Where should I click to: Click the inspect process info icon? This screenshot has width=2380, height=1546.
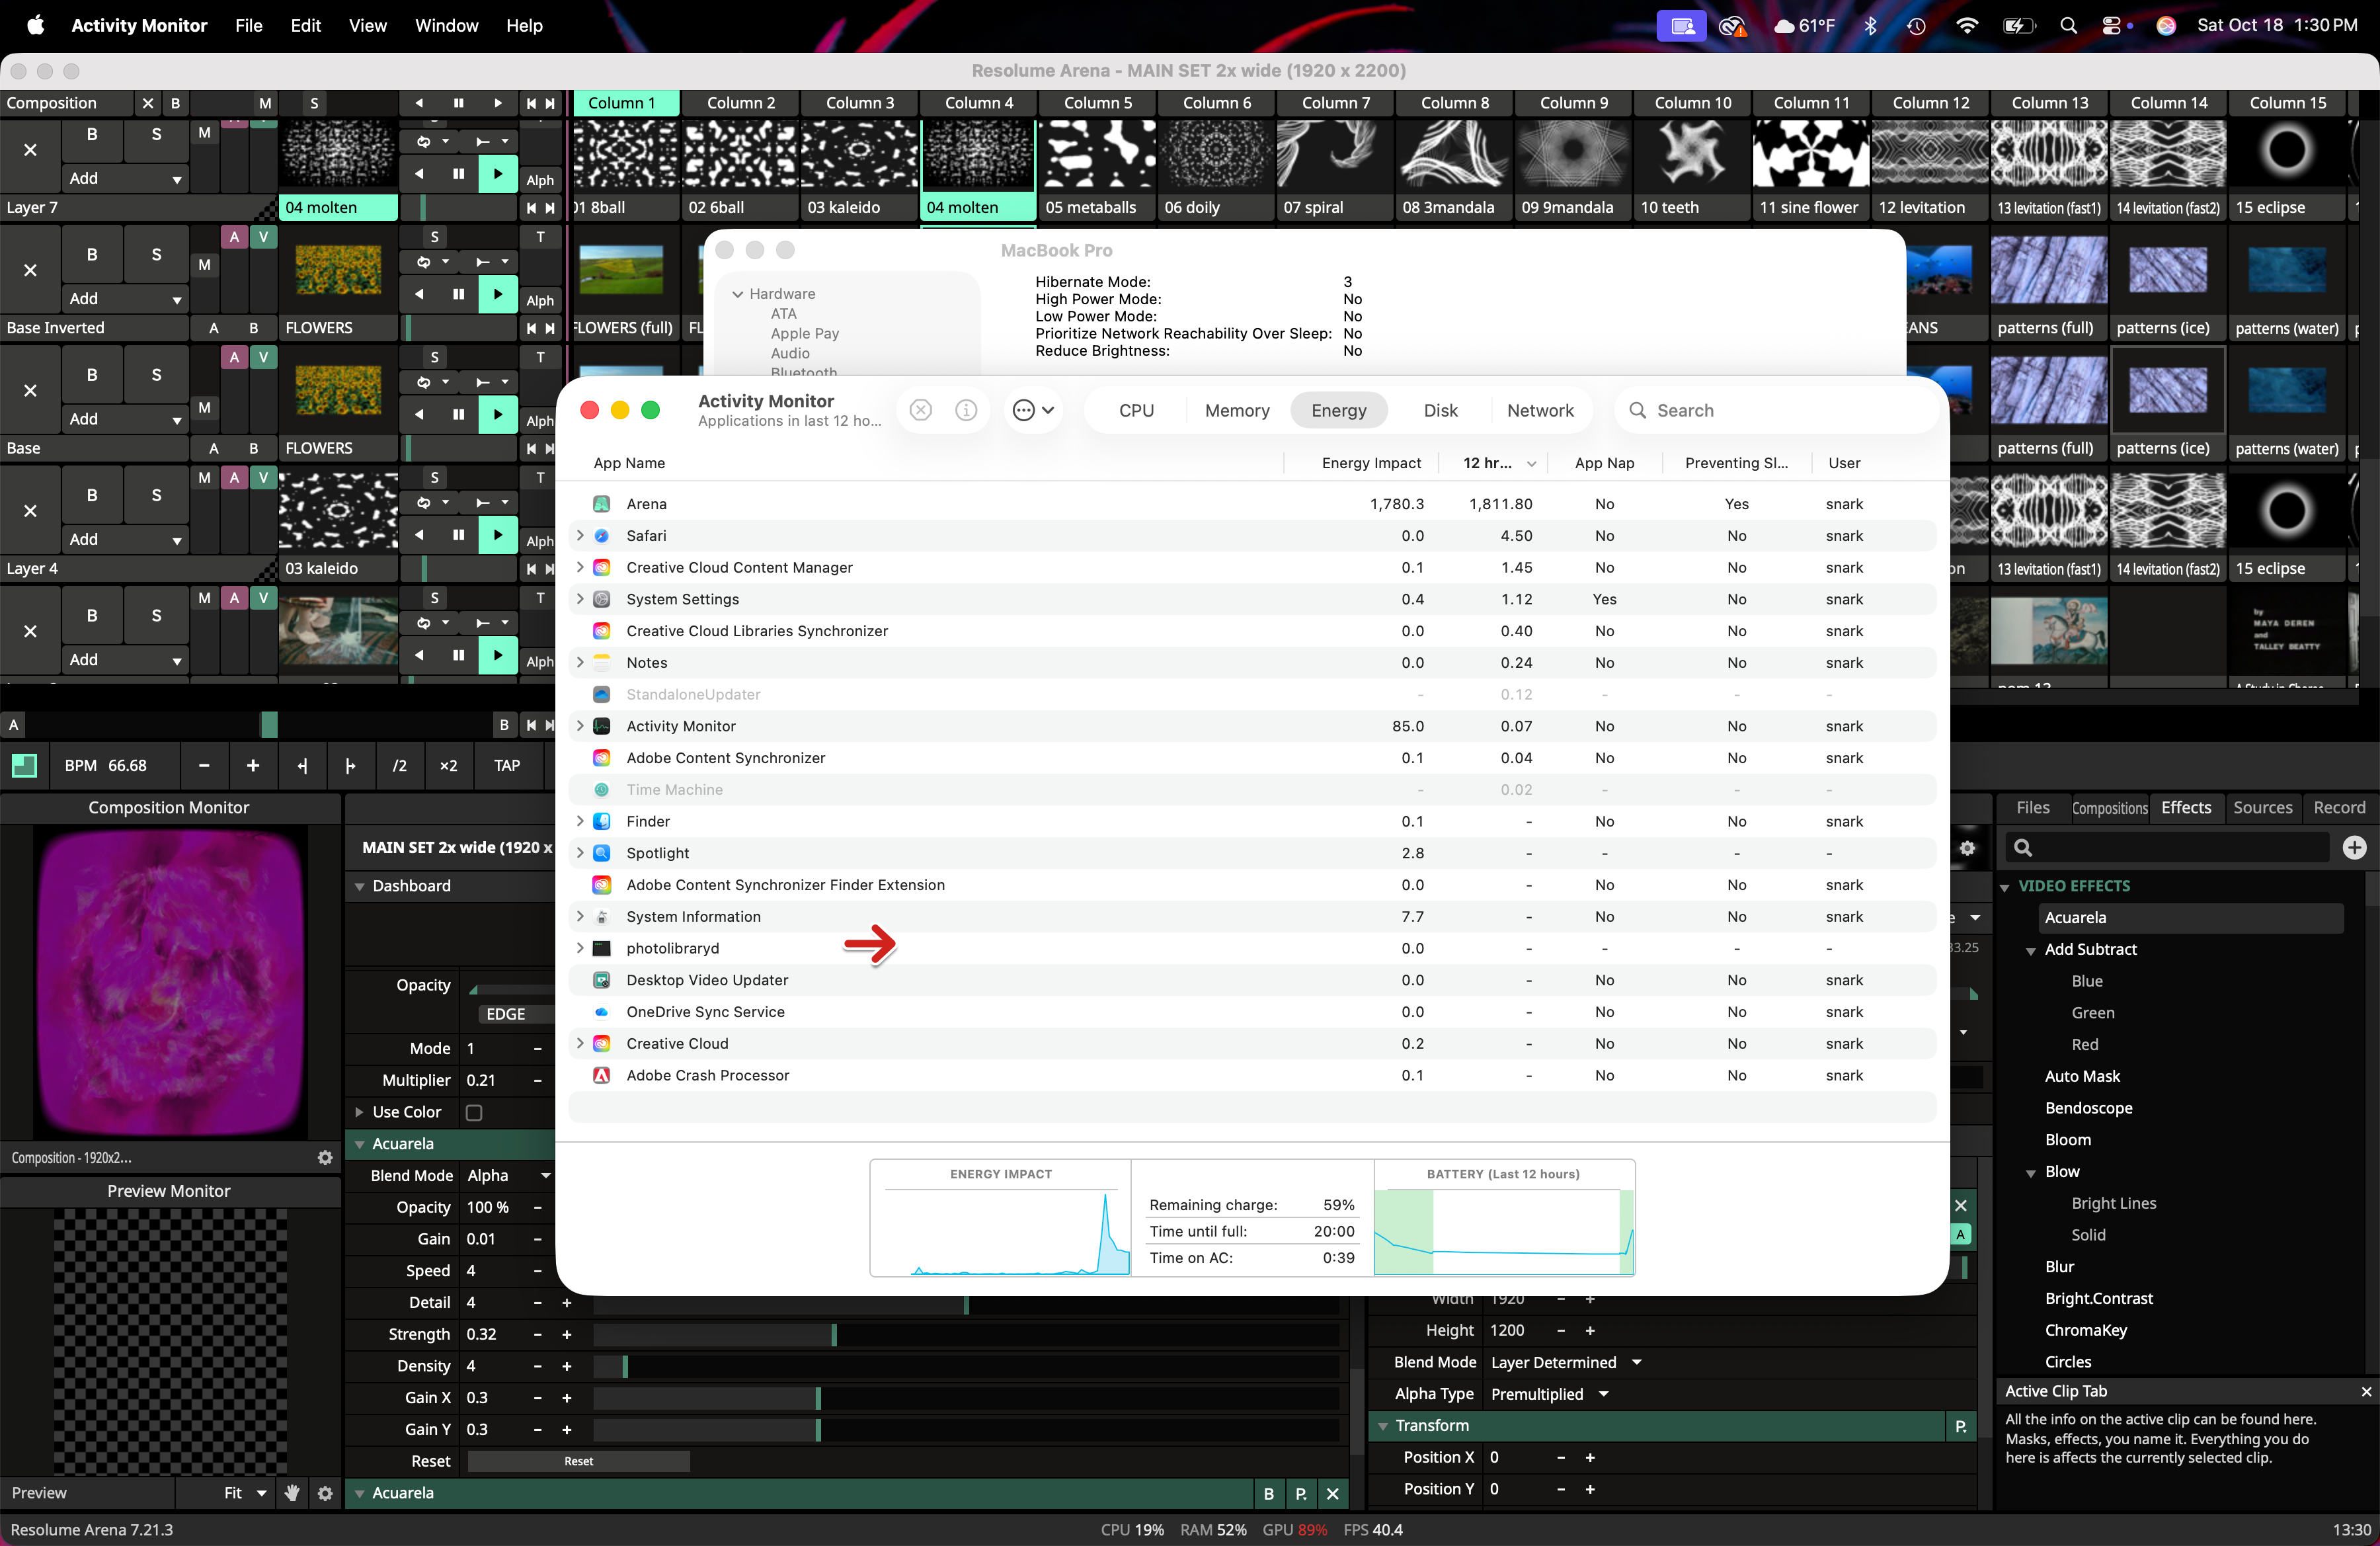(965, 410)
